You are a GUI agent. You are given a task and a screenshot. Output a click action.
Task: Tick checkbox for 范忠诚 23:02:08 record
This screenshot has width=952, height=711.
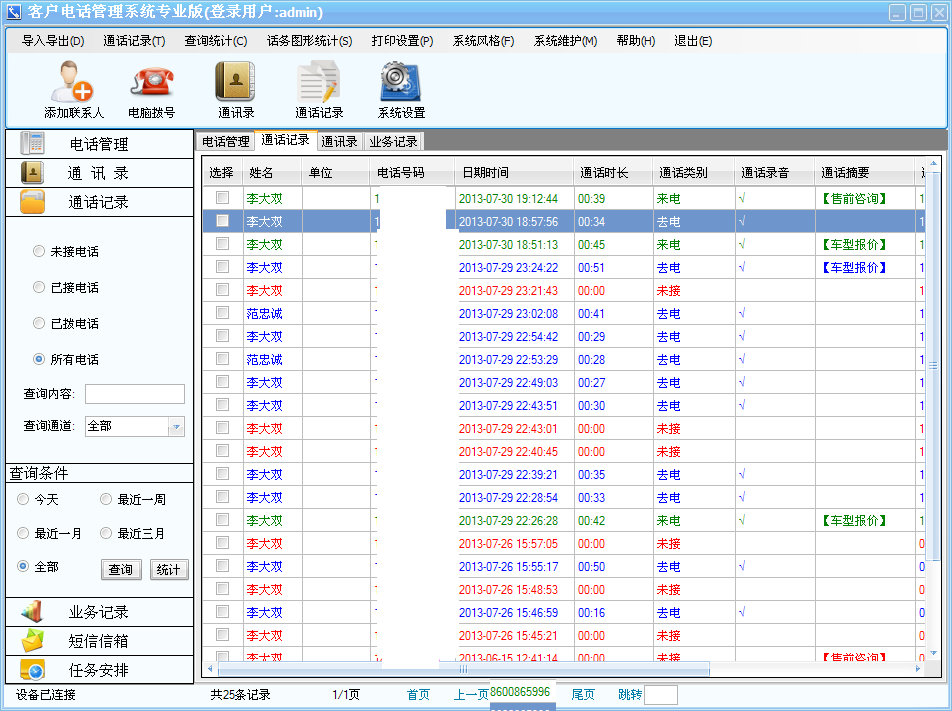pos(223,313)
